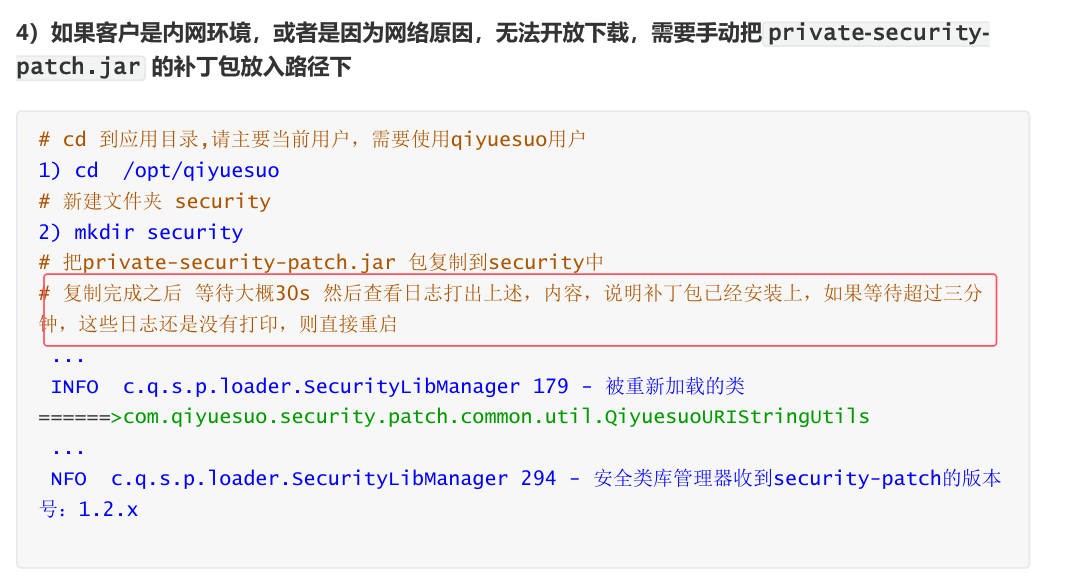This screenshot has width=1084, height=587.
Task: Click the step 4 heading text
Action: click(x=390, y=33)
